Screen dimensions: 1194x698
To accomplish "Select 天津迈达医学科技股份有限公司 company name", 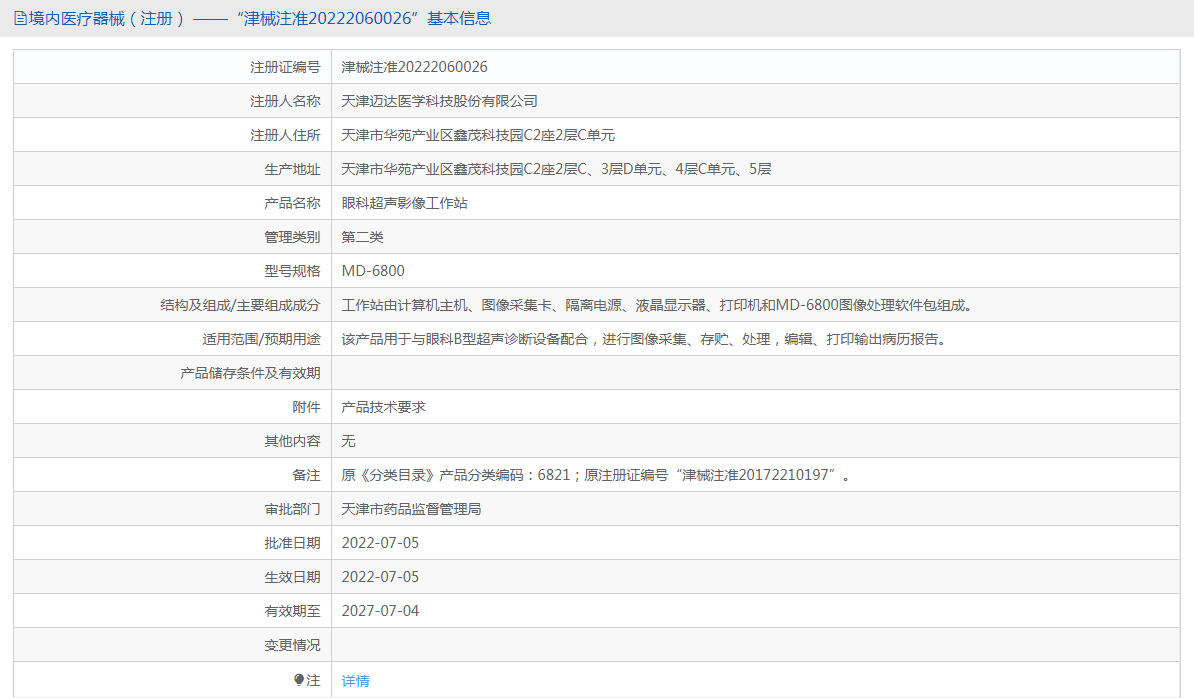I will click(439, 101).
